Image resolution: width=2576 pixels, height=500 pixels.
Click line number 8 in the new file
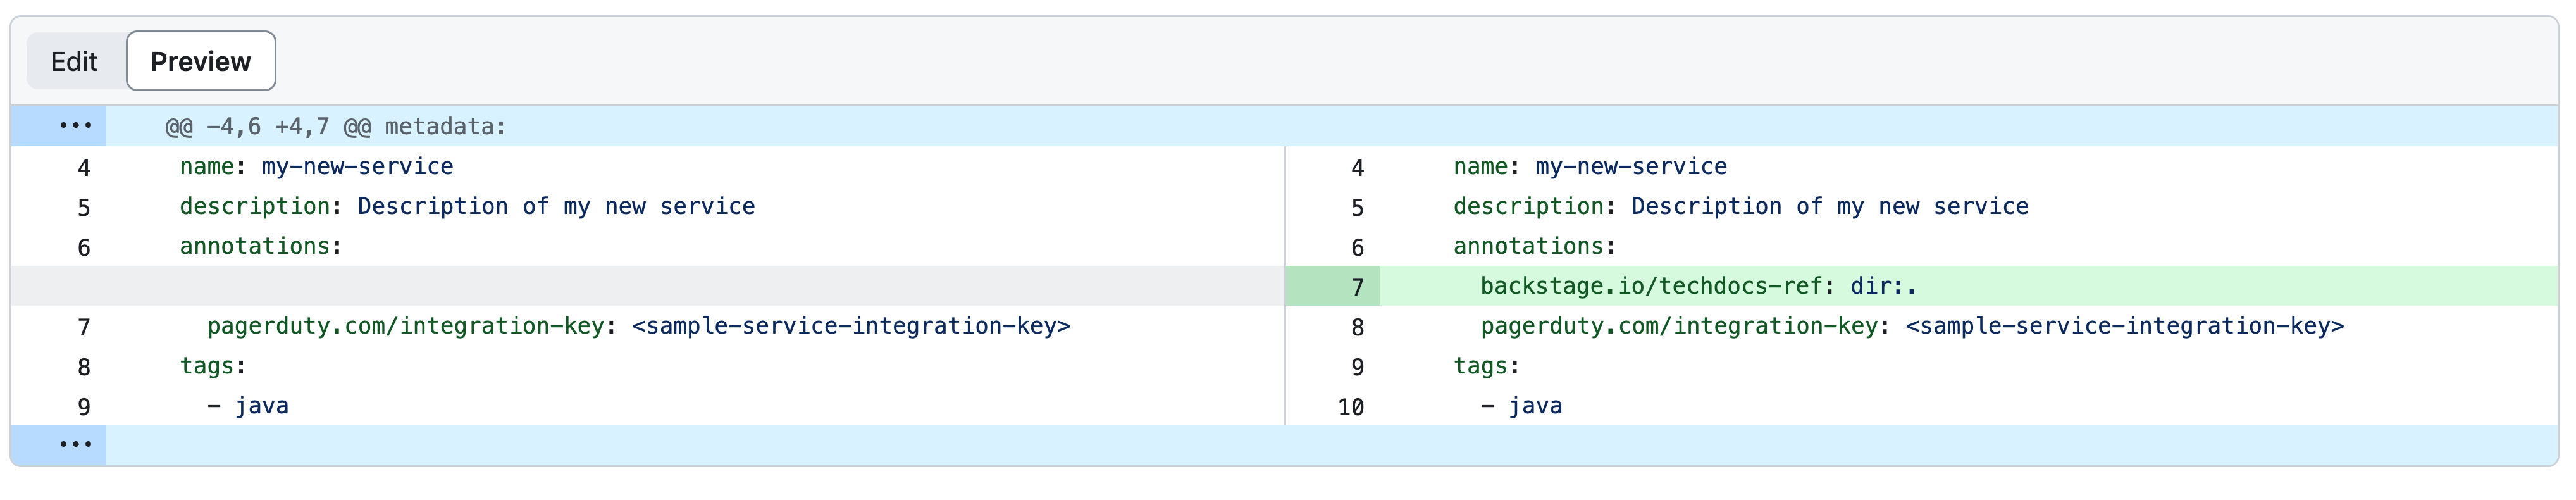click(x=1356, y=328)
